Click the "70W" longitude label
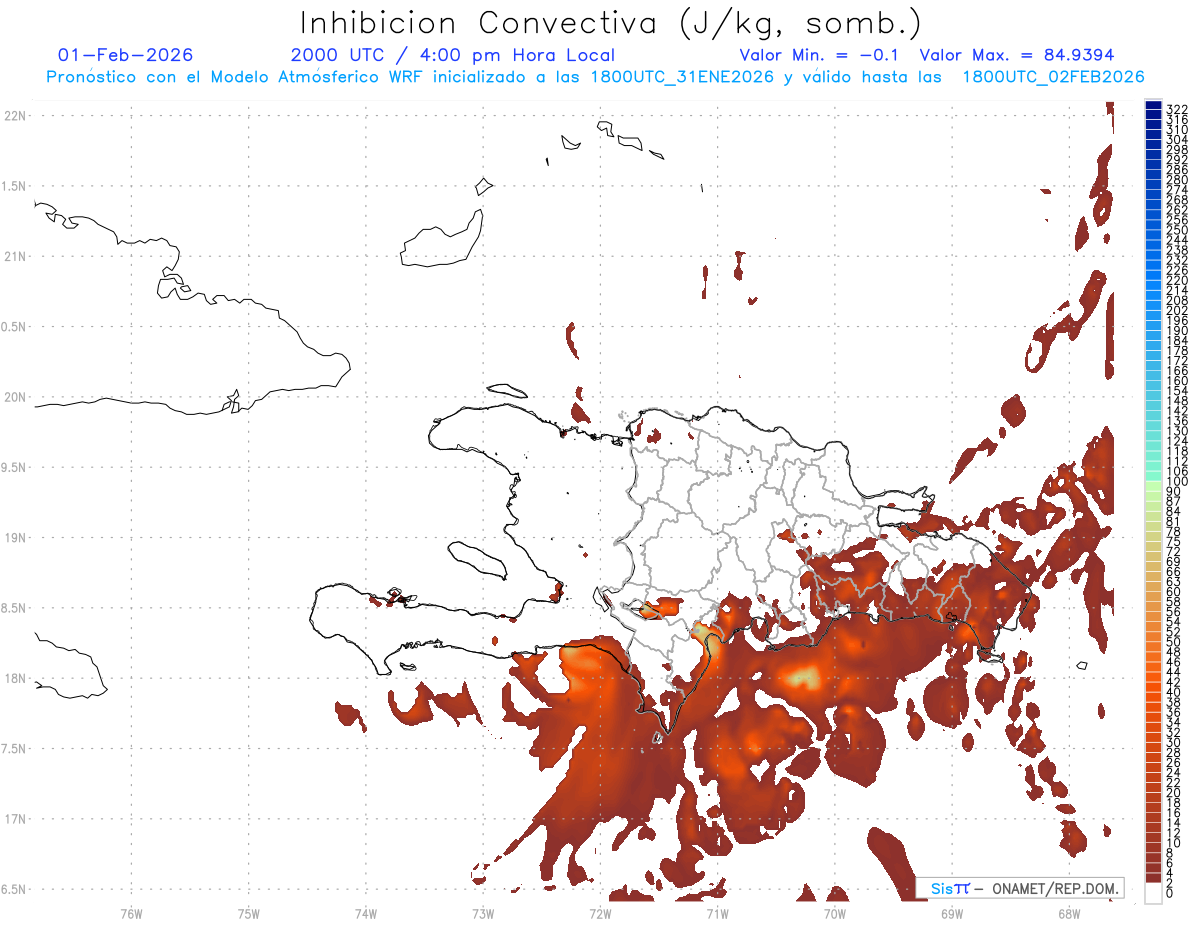The width and height of the screenshot is (1200, 927). [x=835, y=913]
